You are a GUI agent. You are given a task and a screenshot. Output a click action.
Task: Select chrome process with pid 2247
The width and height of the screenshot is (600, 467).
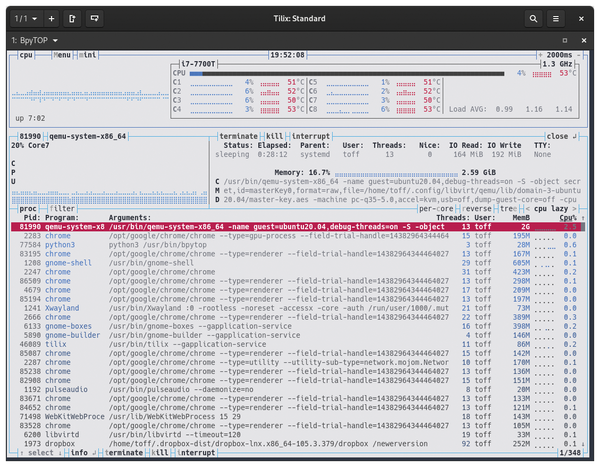(x=298, y=272)
